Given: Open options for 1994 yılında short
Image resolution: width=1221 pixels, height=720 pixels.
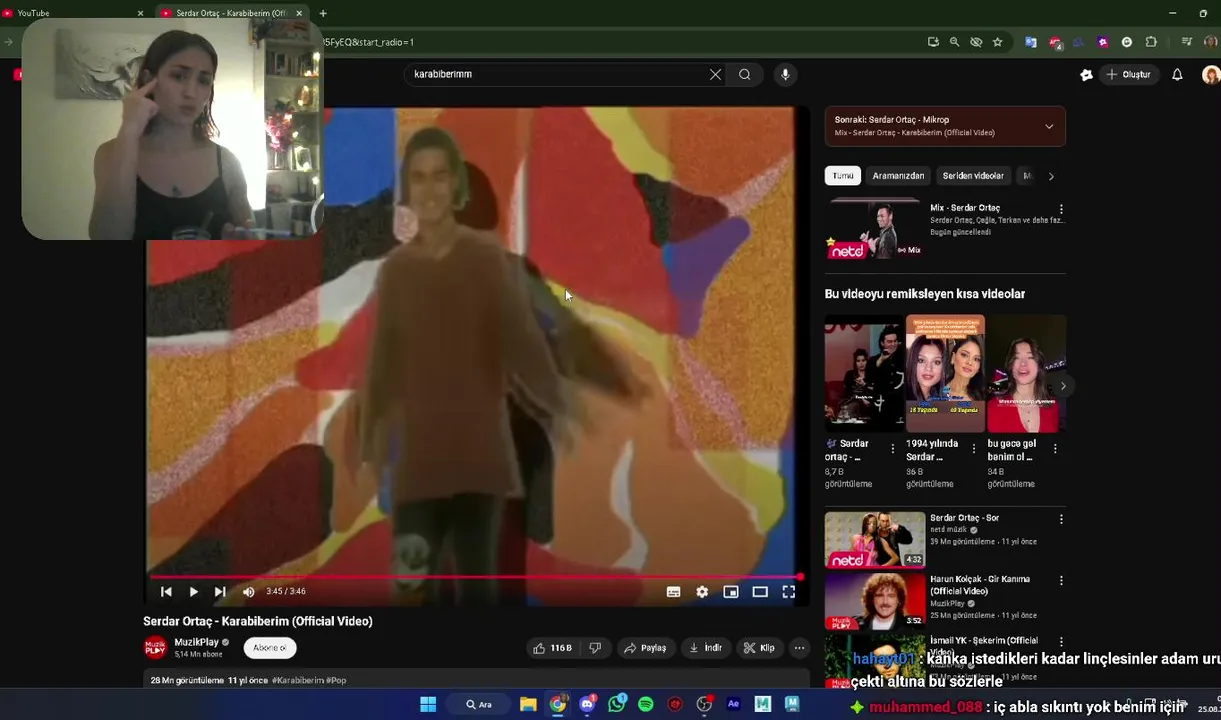Looking at the screenshot, I should point(974,449).
